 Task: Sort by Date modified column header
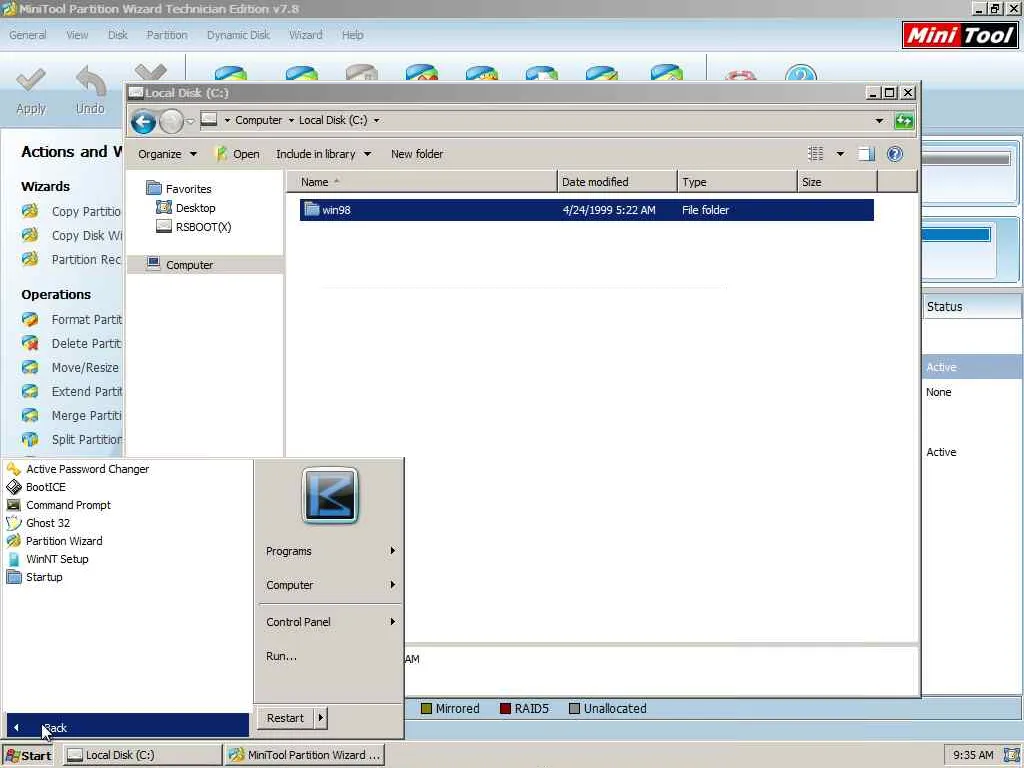coord(617,182)
